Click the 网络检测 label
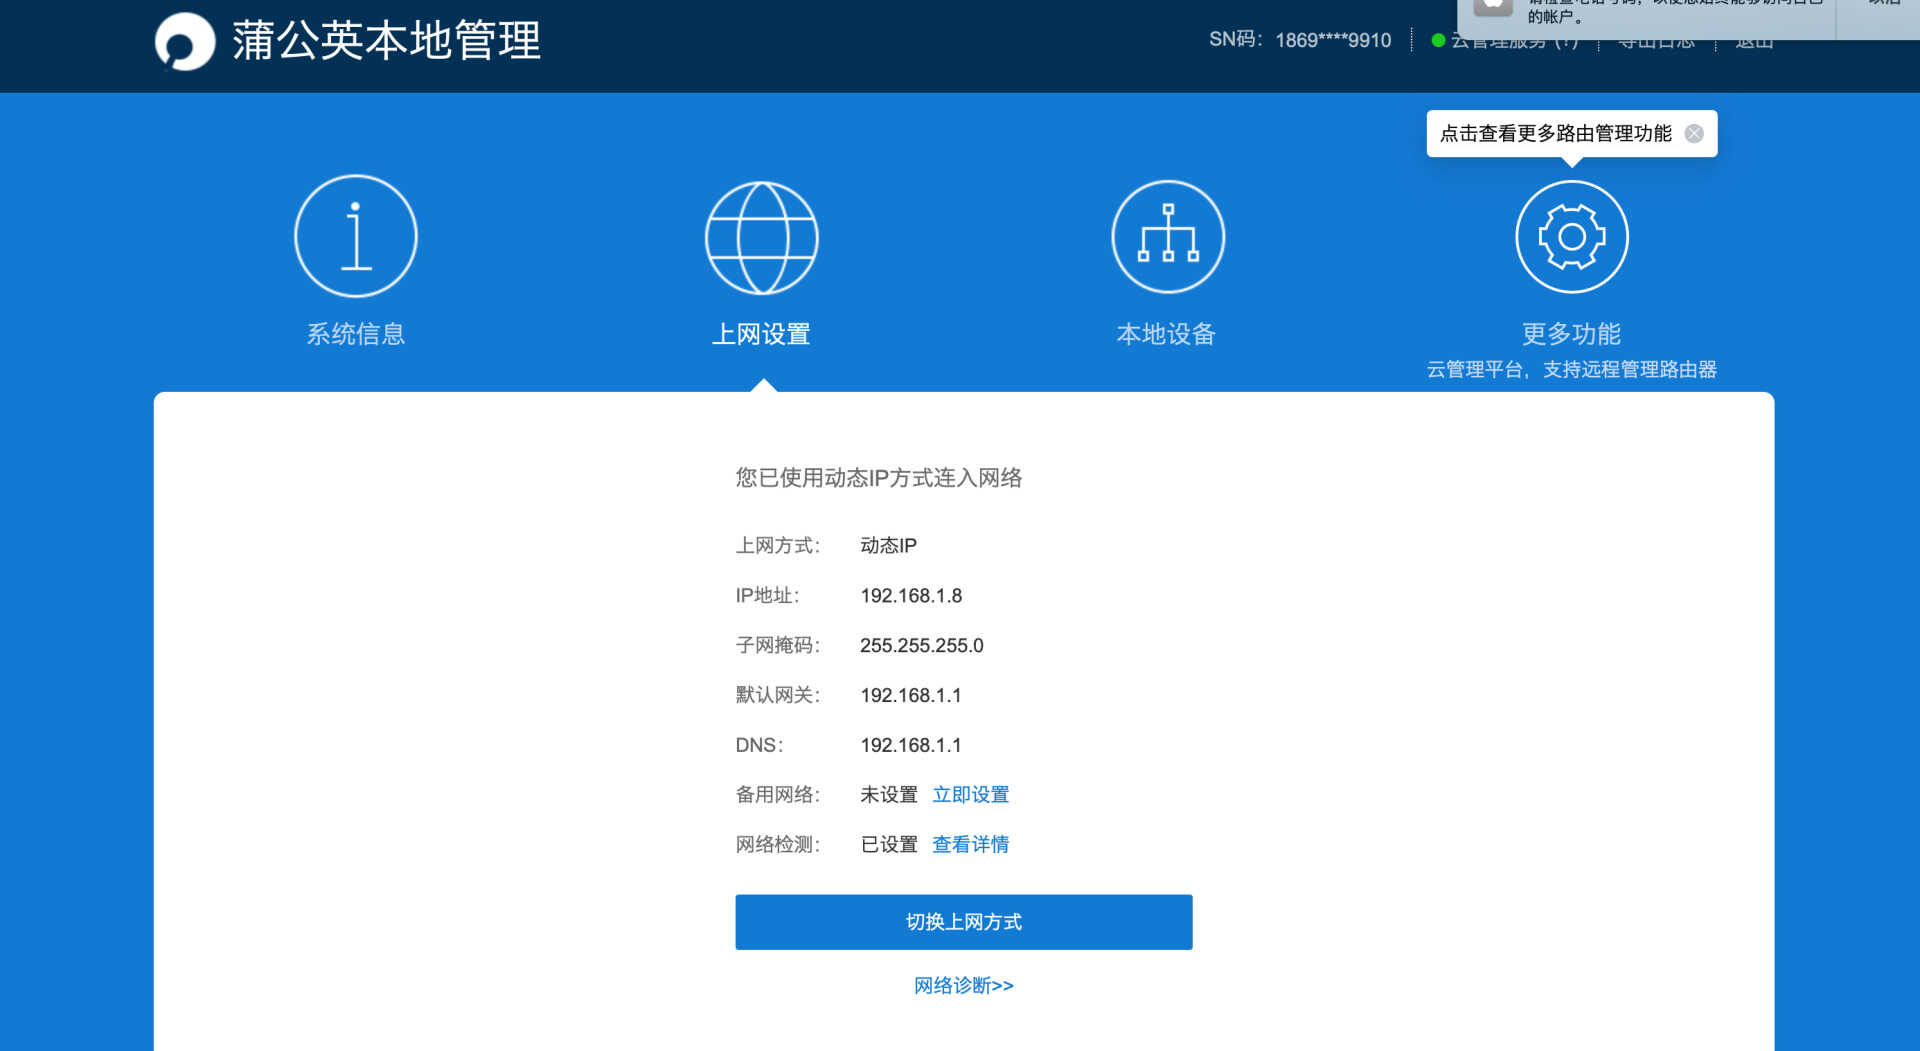This screenshot has height=1051, width=1920. pyautogui.click(x=778, y=845)
